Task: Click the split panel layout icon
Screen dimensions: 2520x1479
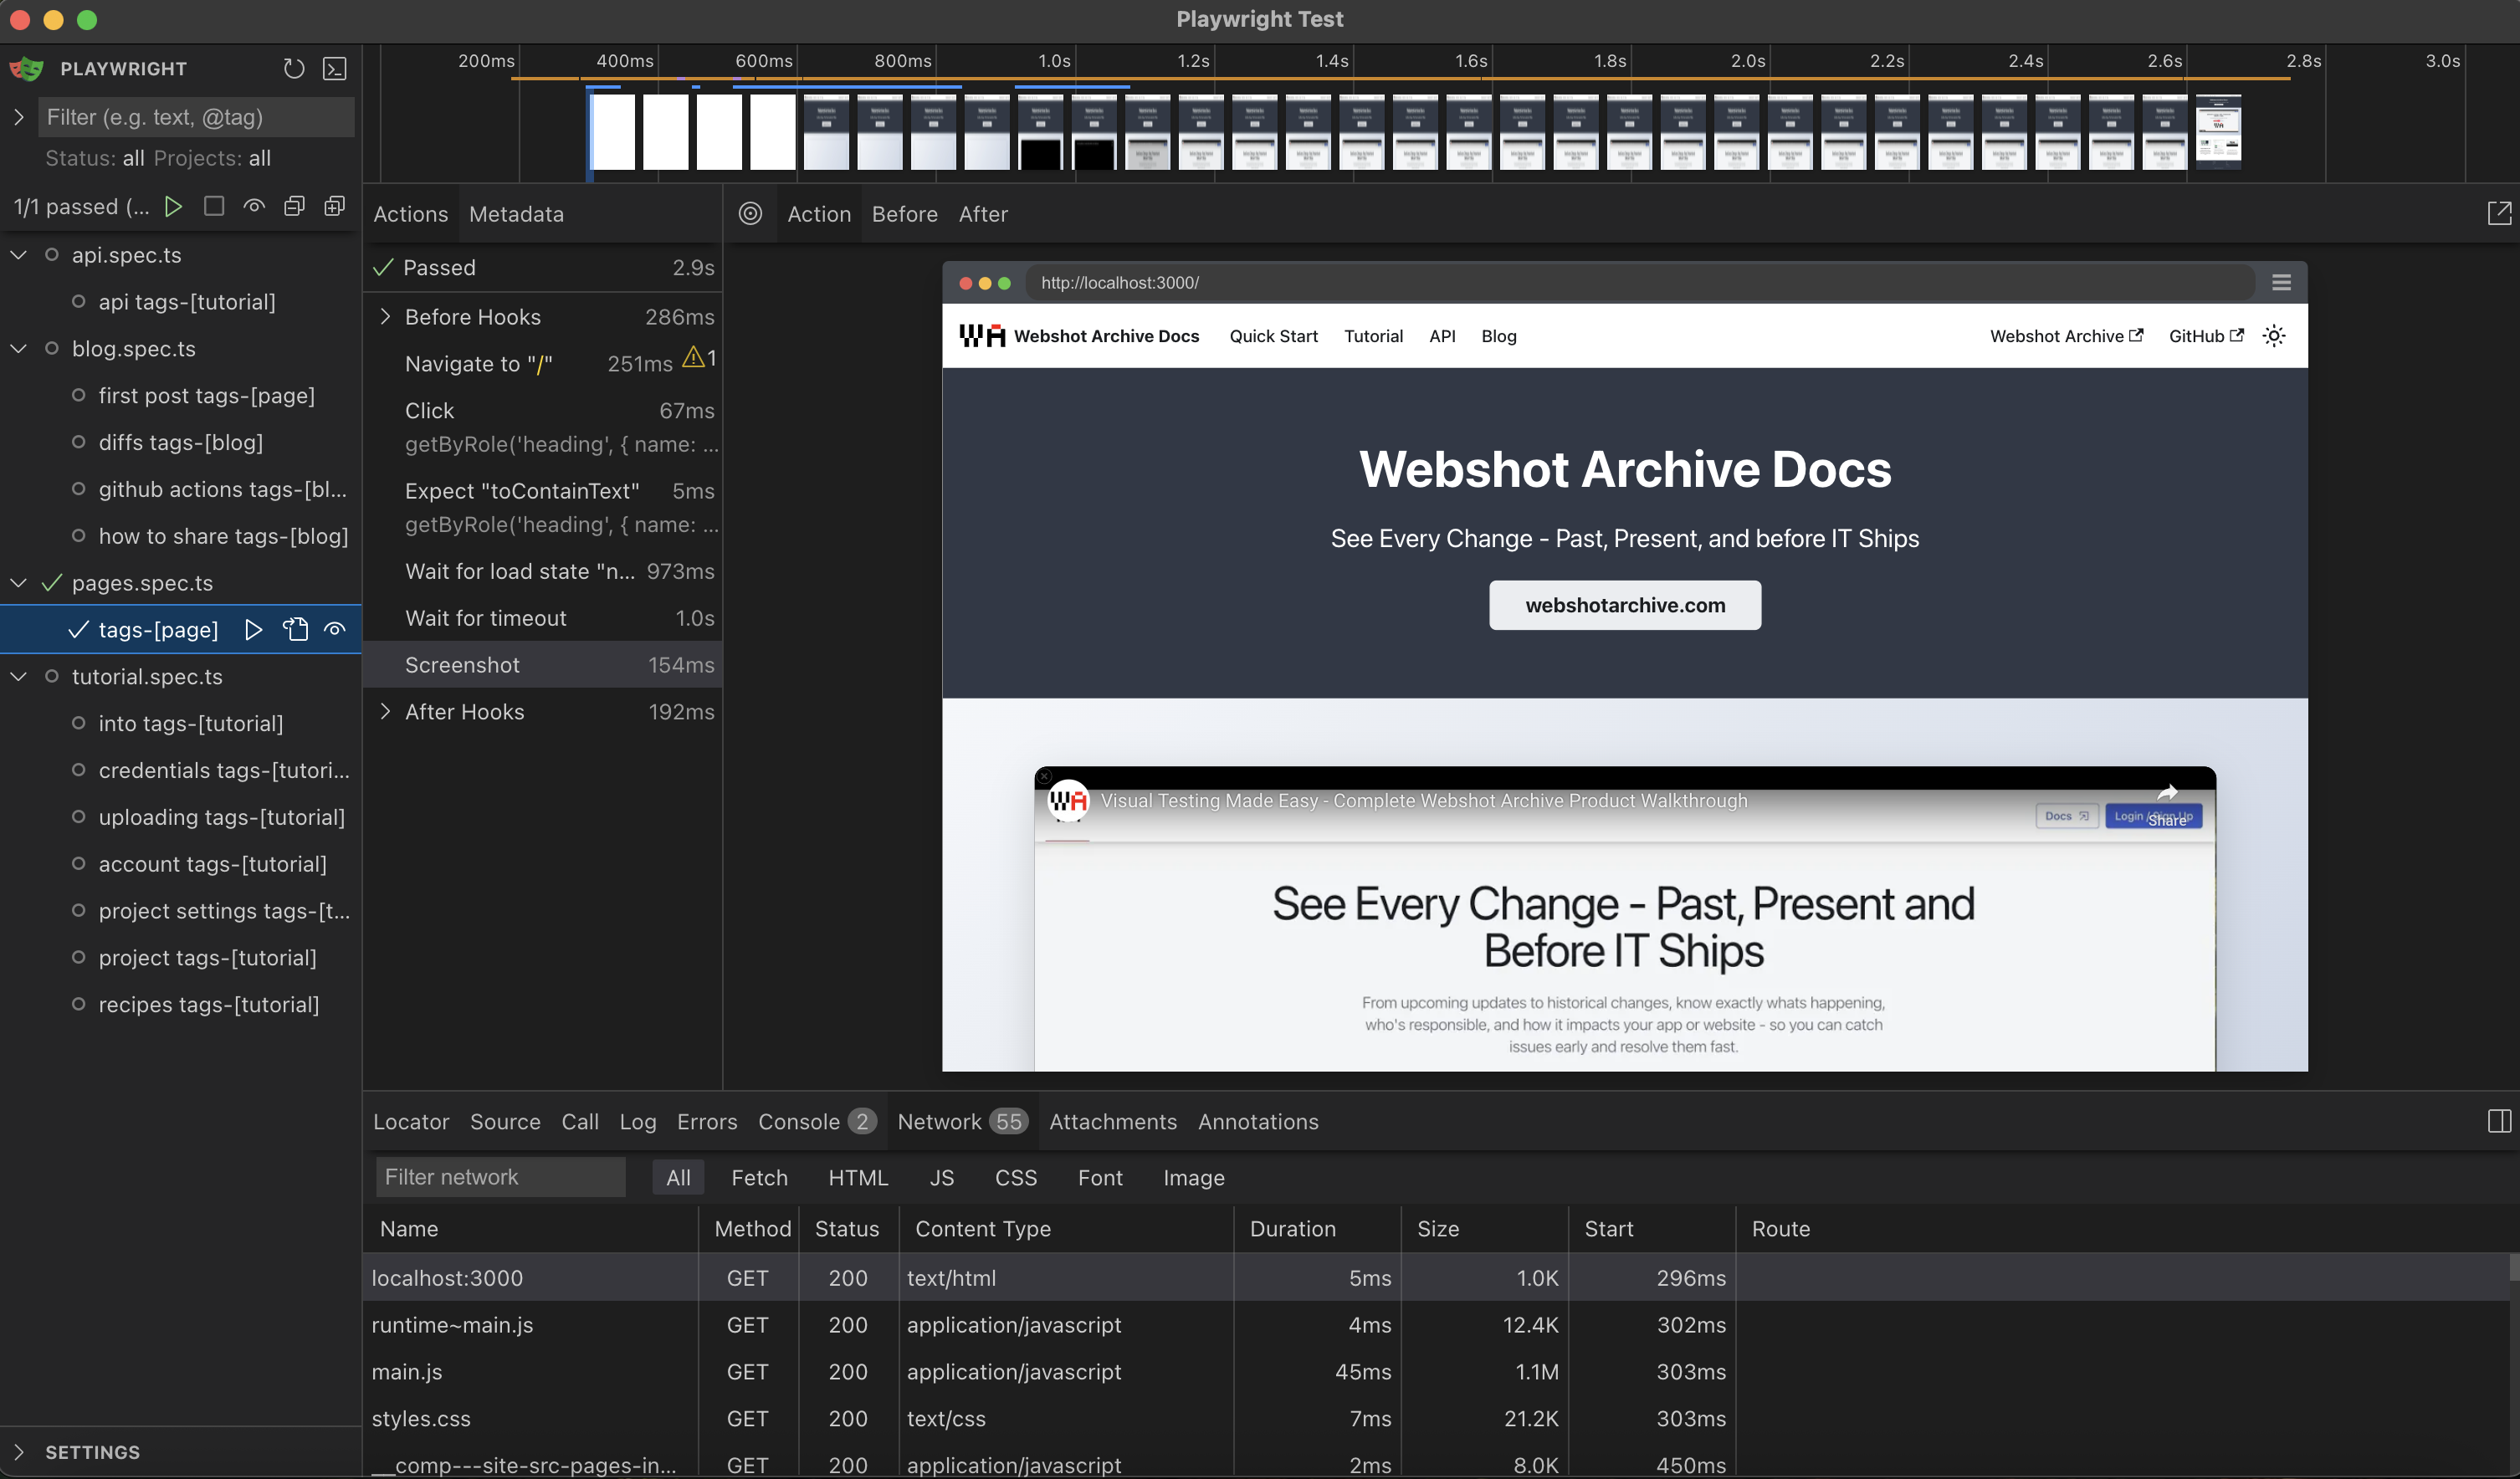Action: pos(2498,1121)
